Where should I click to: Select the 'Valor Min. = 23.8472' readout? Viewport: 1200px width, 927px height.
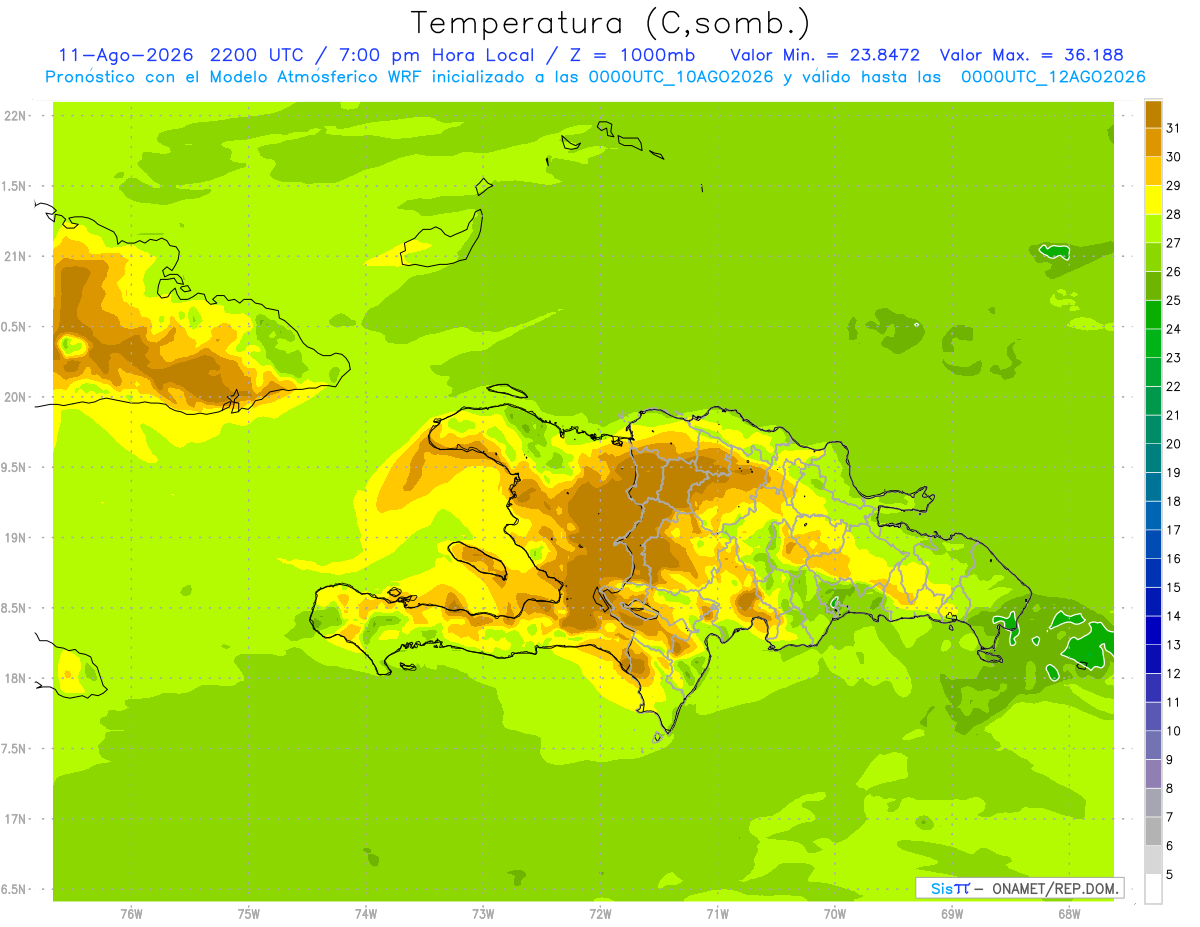pos(825,55)
